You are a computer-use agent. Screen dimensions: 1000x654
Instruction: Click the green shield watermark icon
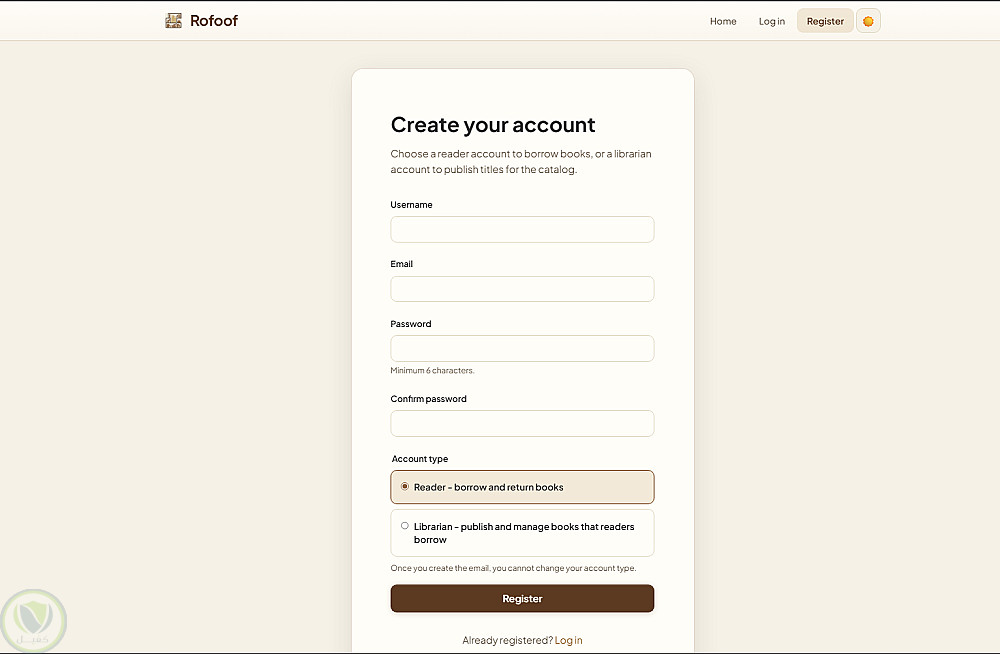(34, 620)
